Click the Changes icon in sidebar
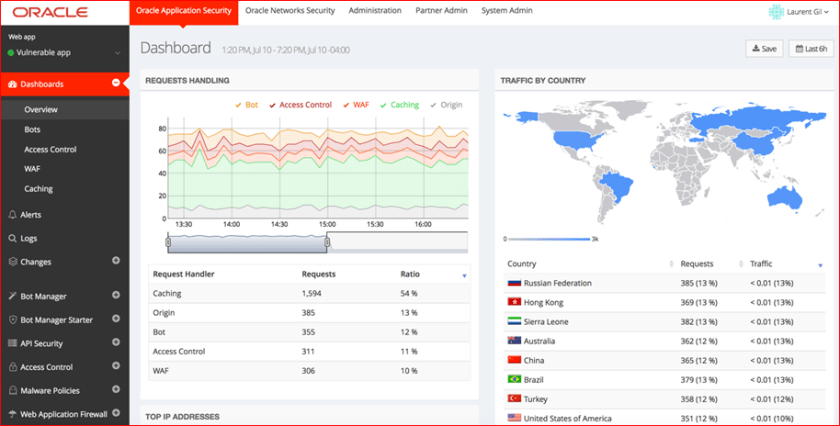This screenshot has height=426, width=840. click(x=12, y=262)
